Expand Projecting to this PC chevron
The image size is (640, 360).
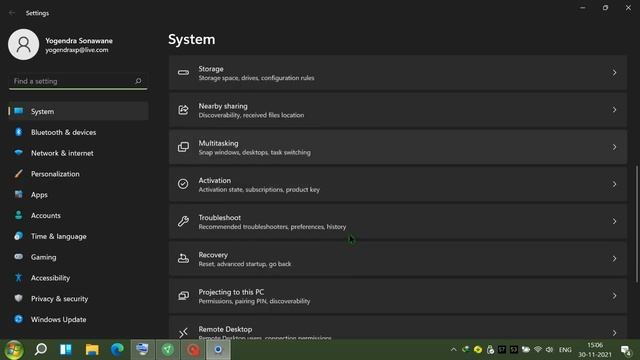[614, 296]
